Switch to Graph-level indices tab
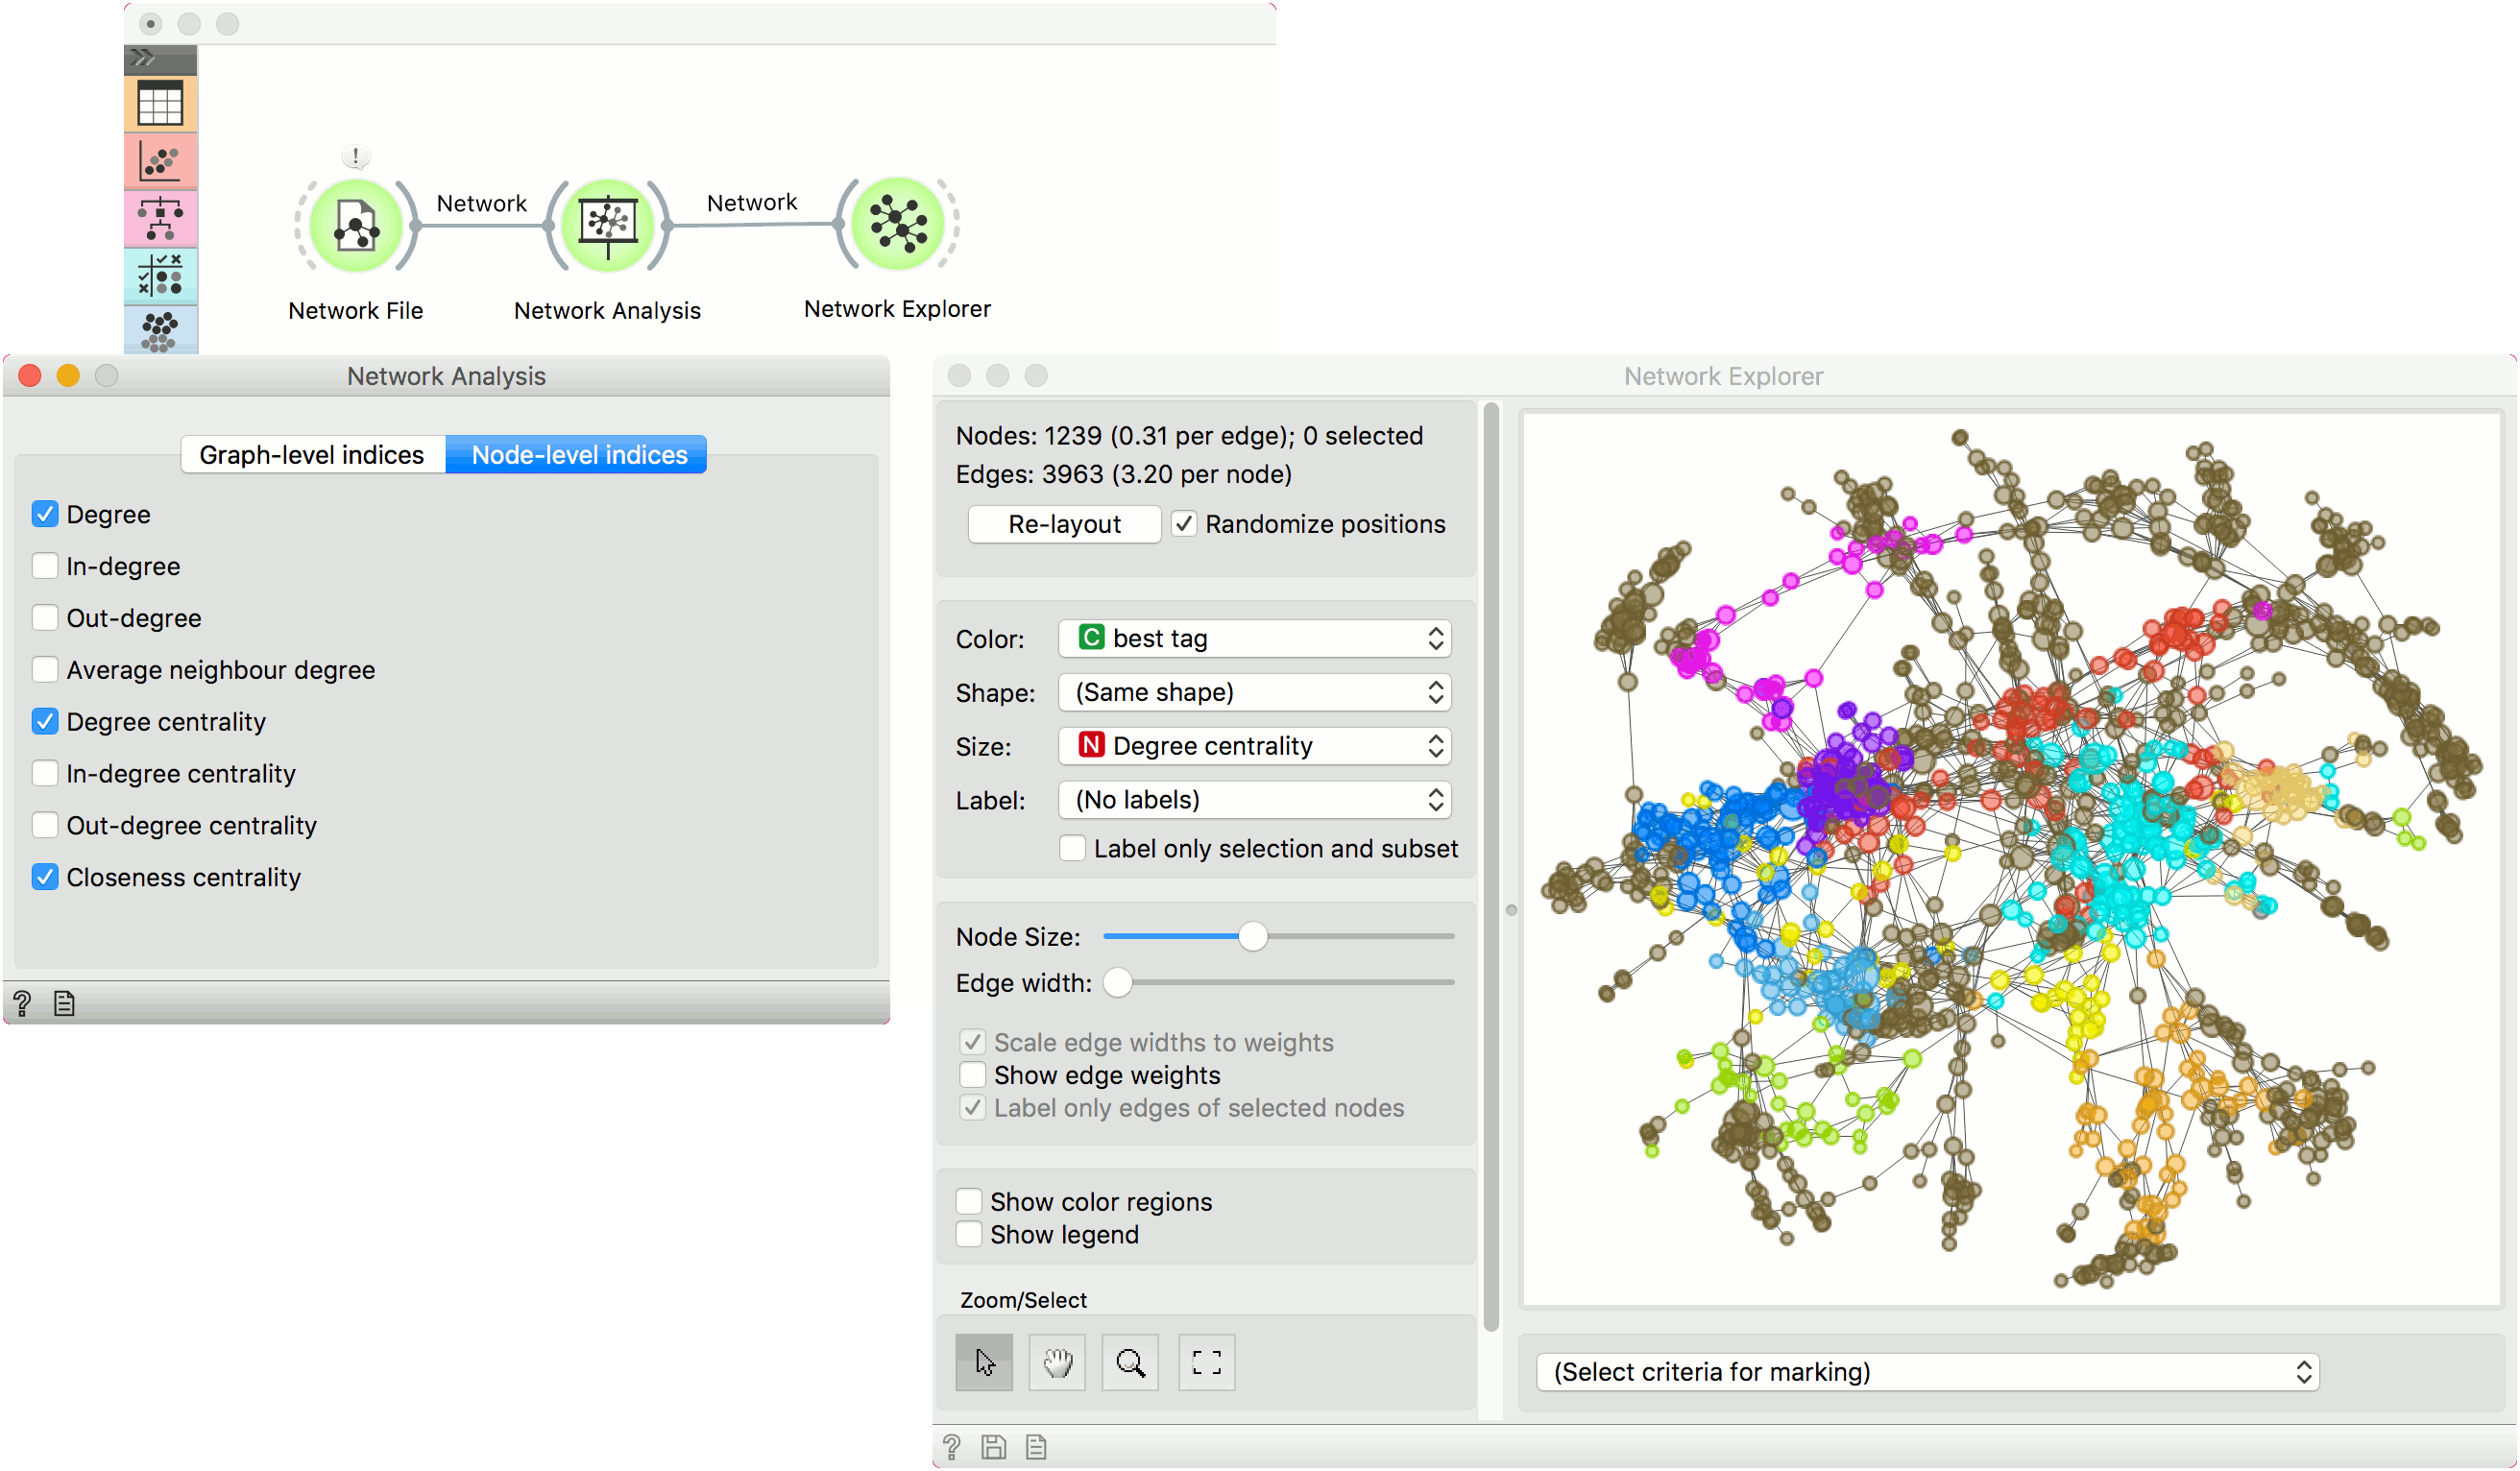The height and width of the screenshot is (1471, 2520). (x=312, y=455)
